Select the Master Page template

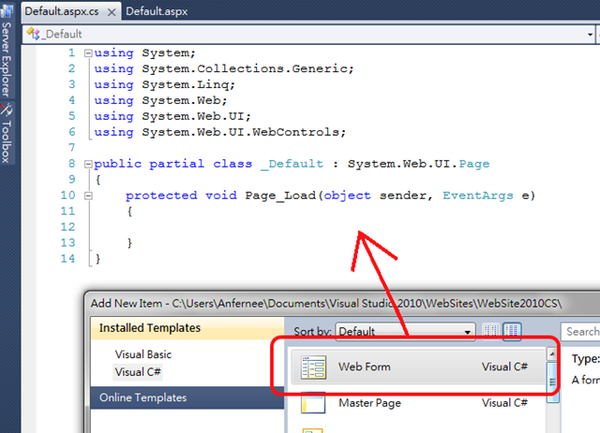click(419, 403)
